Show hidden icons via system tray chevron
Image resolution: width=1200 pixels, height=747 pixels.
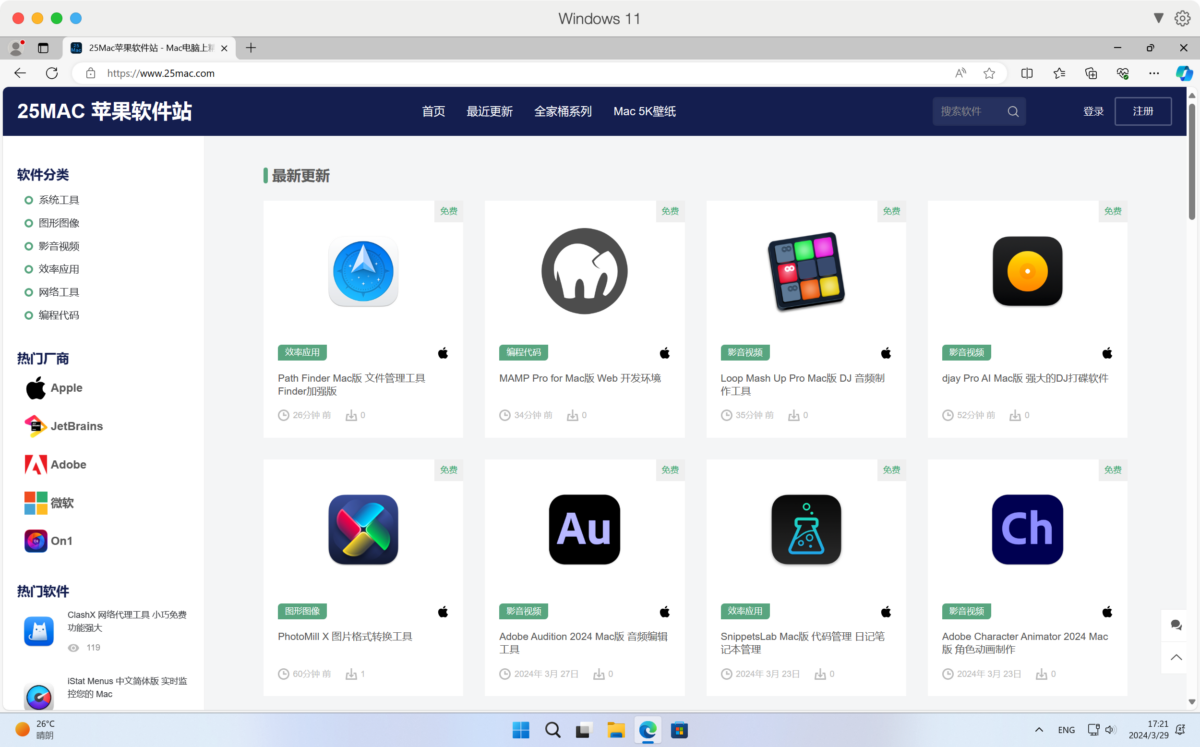point(1039,730)
